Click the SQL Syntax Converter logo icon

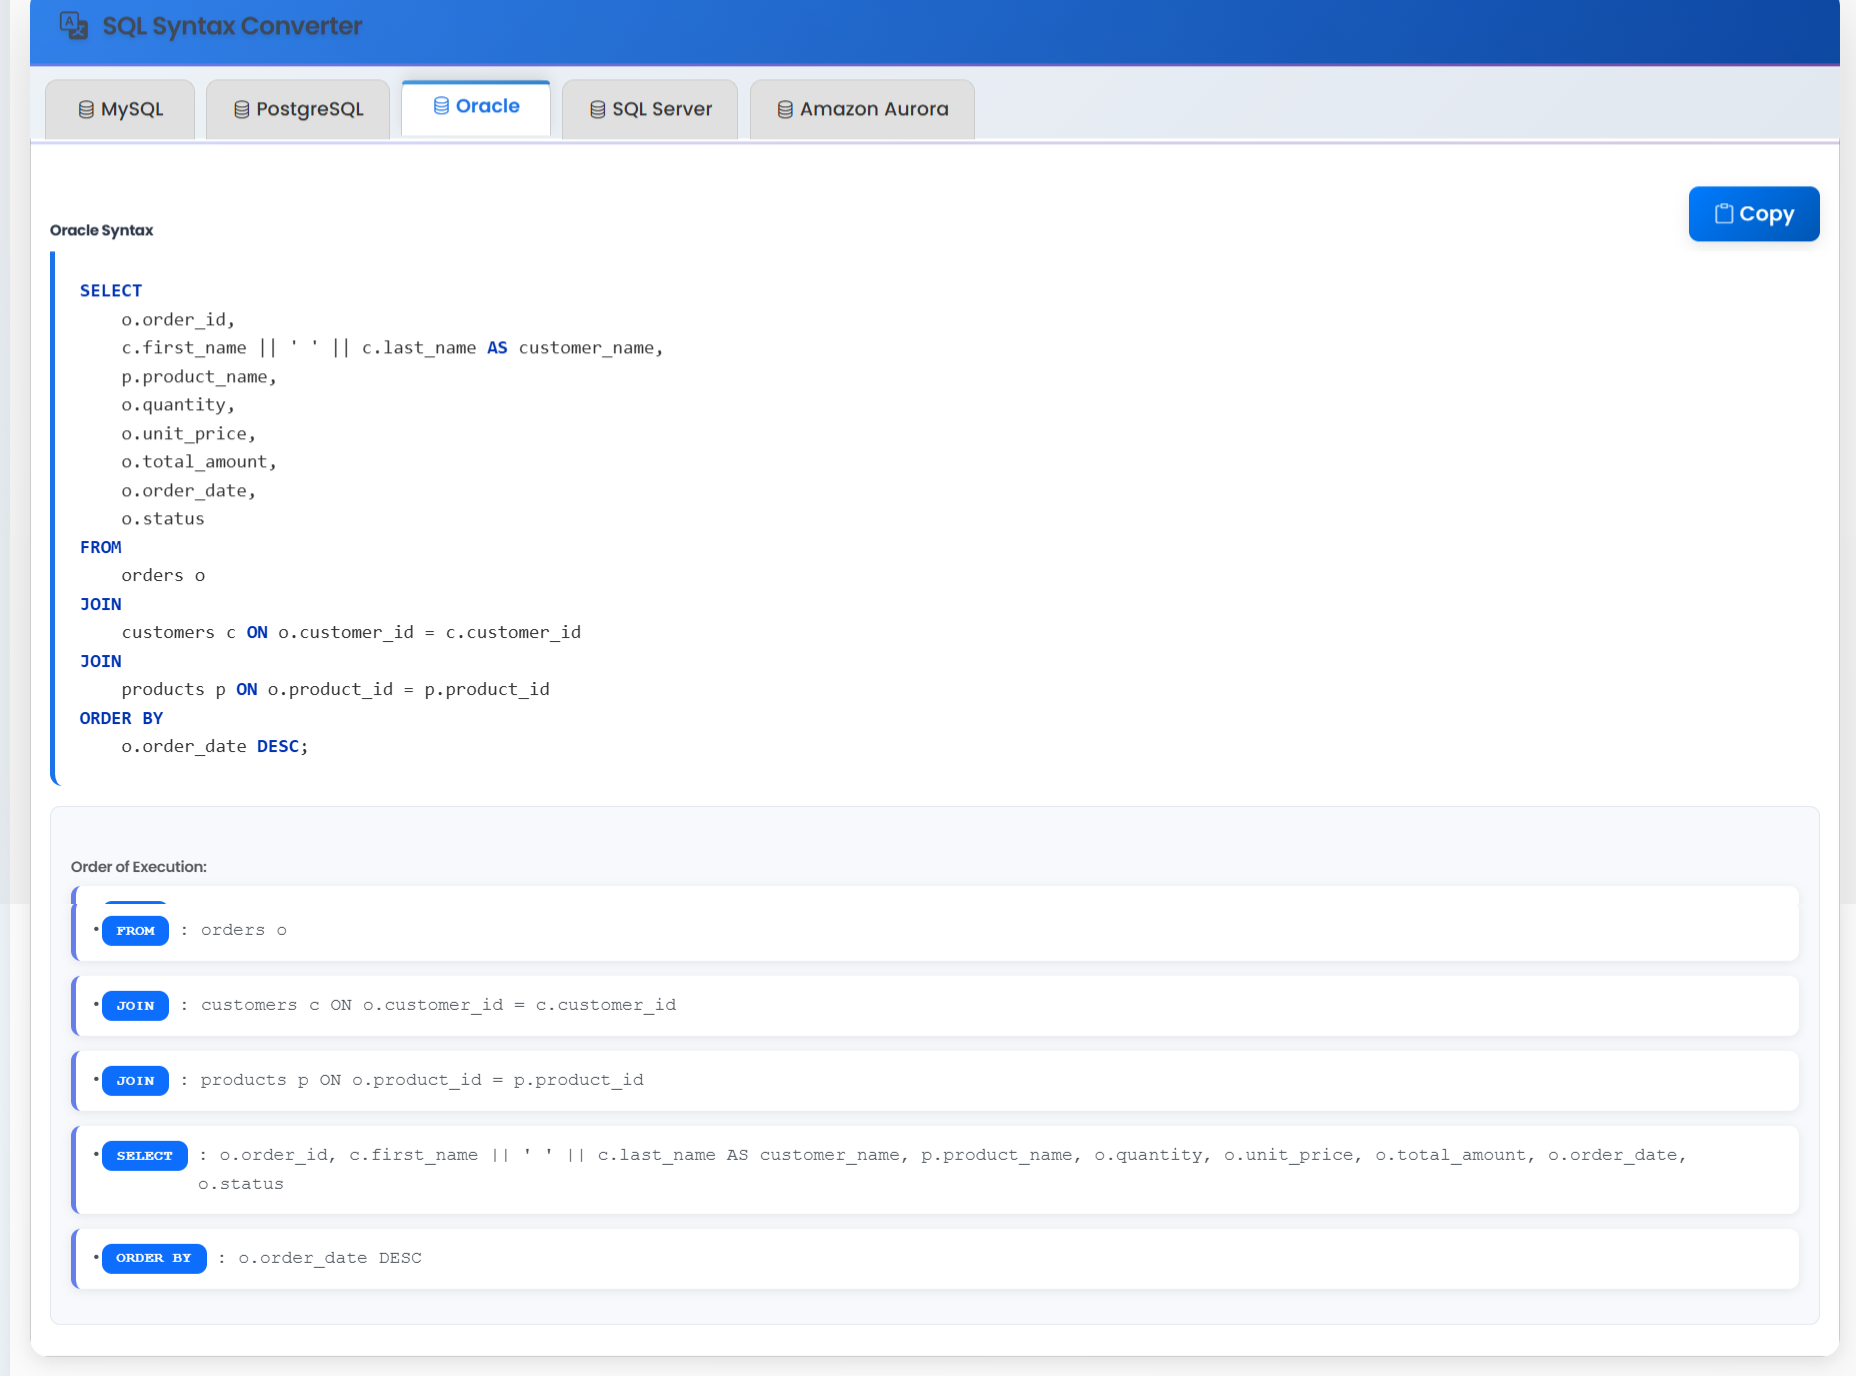[73, 25]
